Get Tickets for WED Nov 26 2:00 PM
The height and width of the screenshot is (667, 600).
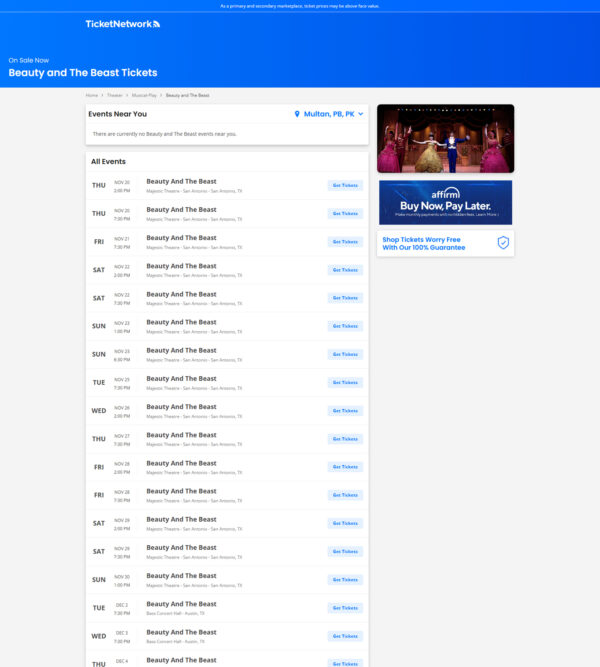pos(345,411)
